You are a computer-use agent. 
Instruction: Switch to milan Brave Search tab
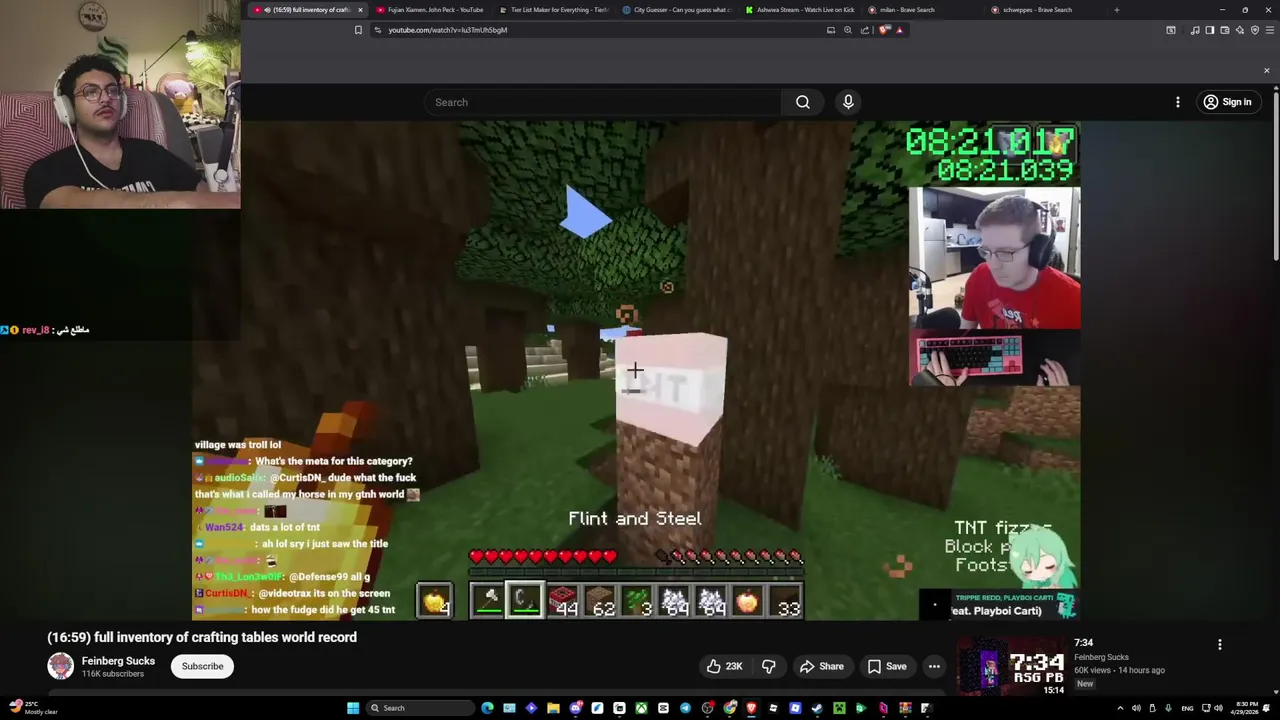pyautogui.click(x=924, y=10)
